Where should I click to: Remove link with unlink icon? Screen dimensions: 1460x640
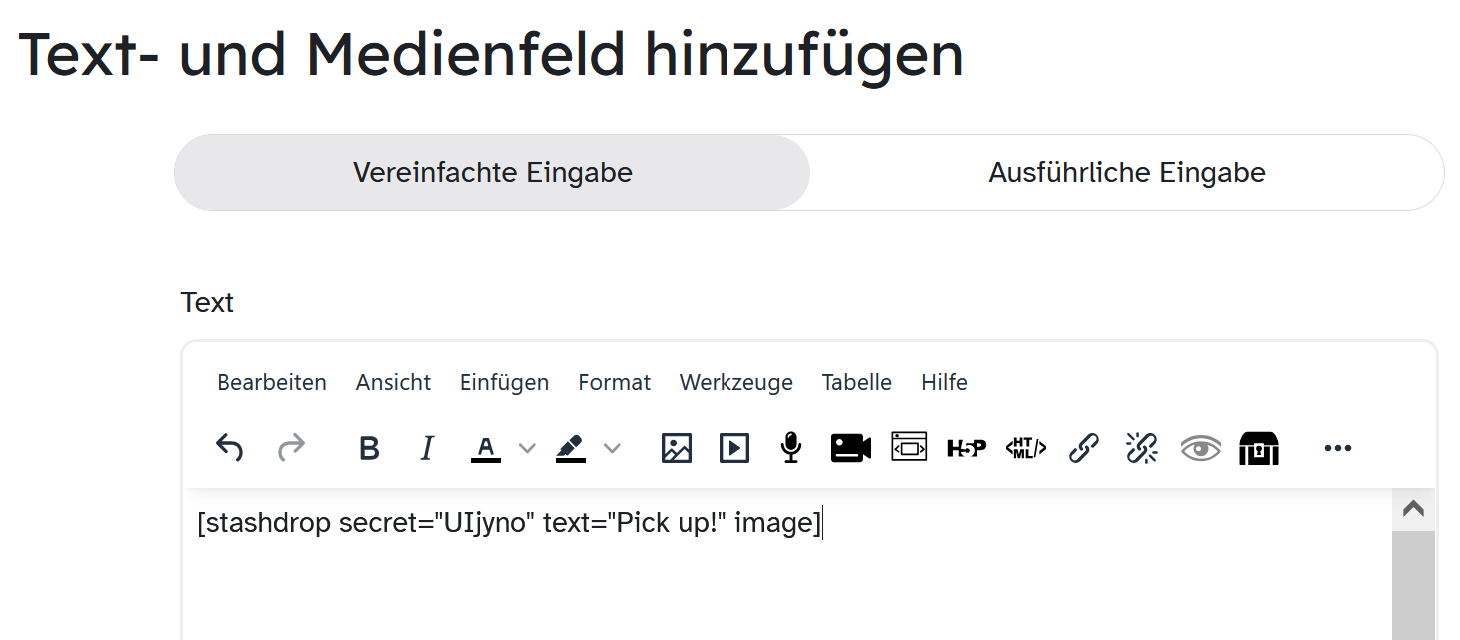pos(1141,448)
